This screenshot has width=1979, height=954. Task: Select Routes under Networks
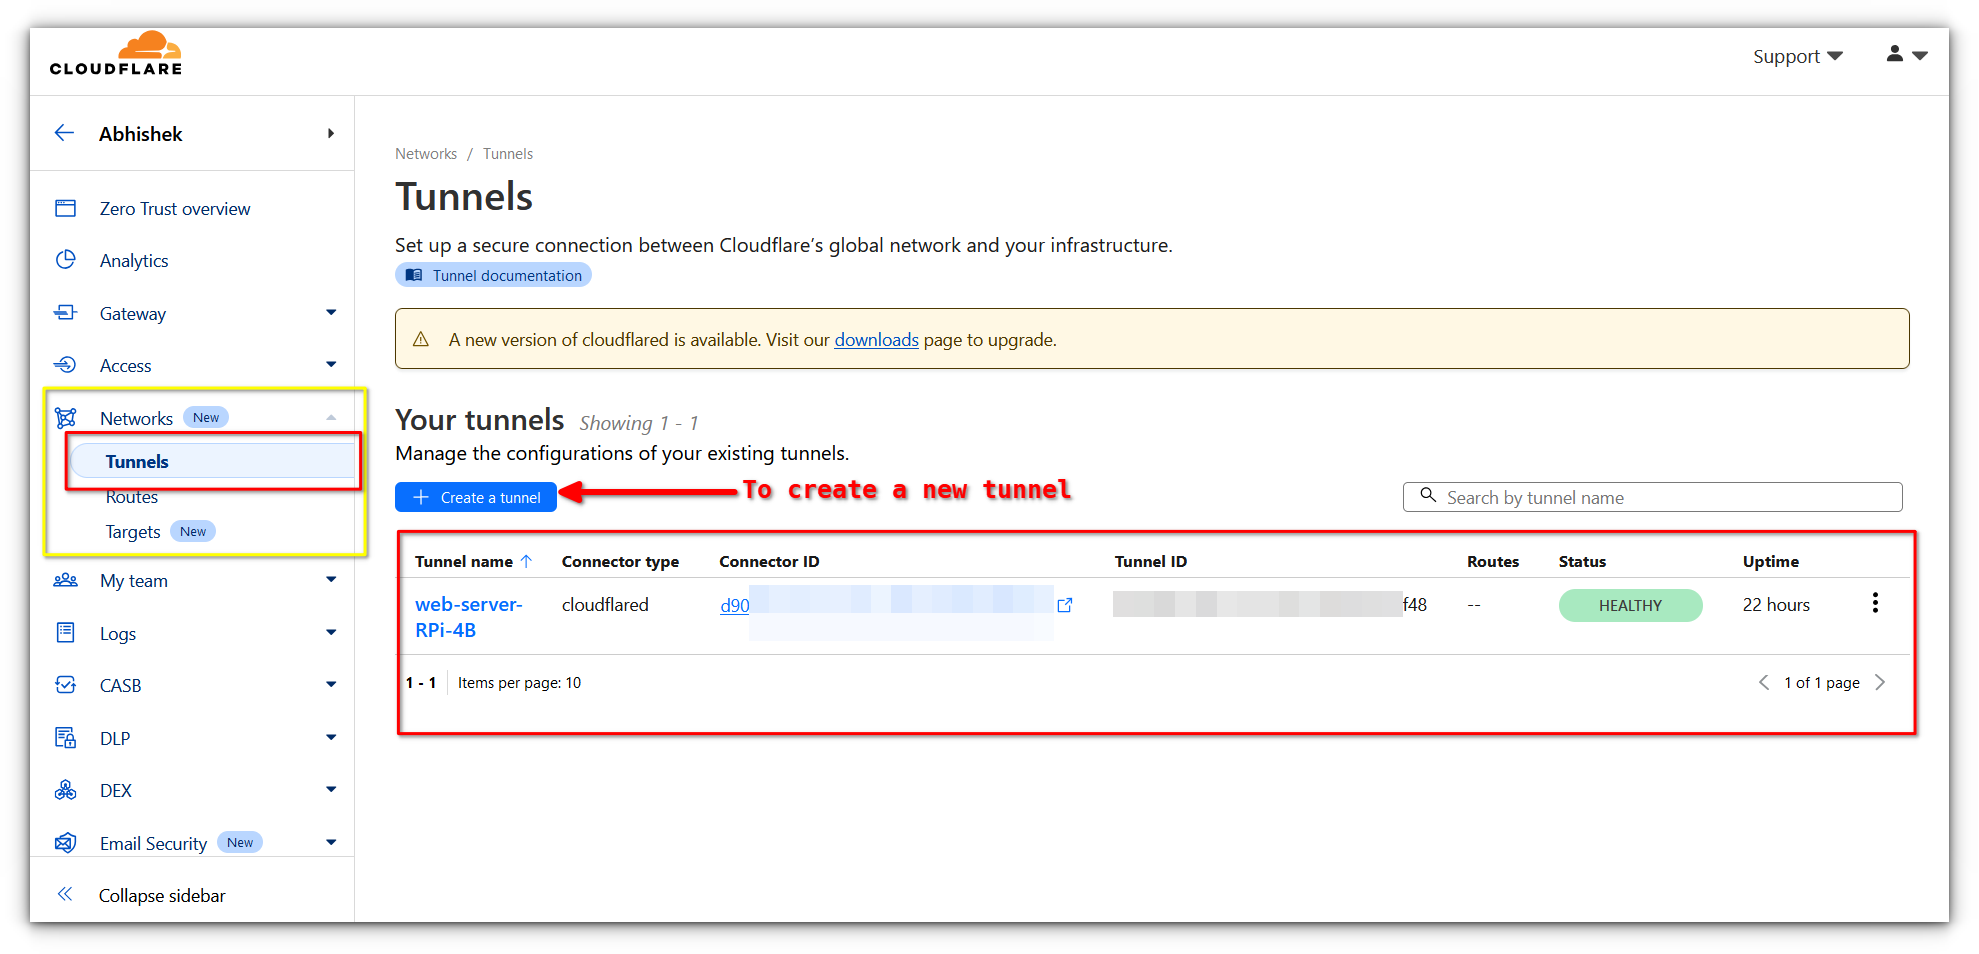tap(131, 496)
